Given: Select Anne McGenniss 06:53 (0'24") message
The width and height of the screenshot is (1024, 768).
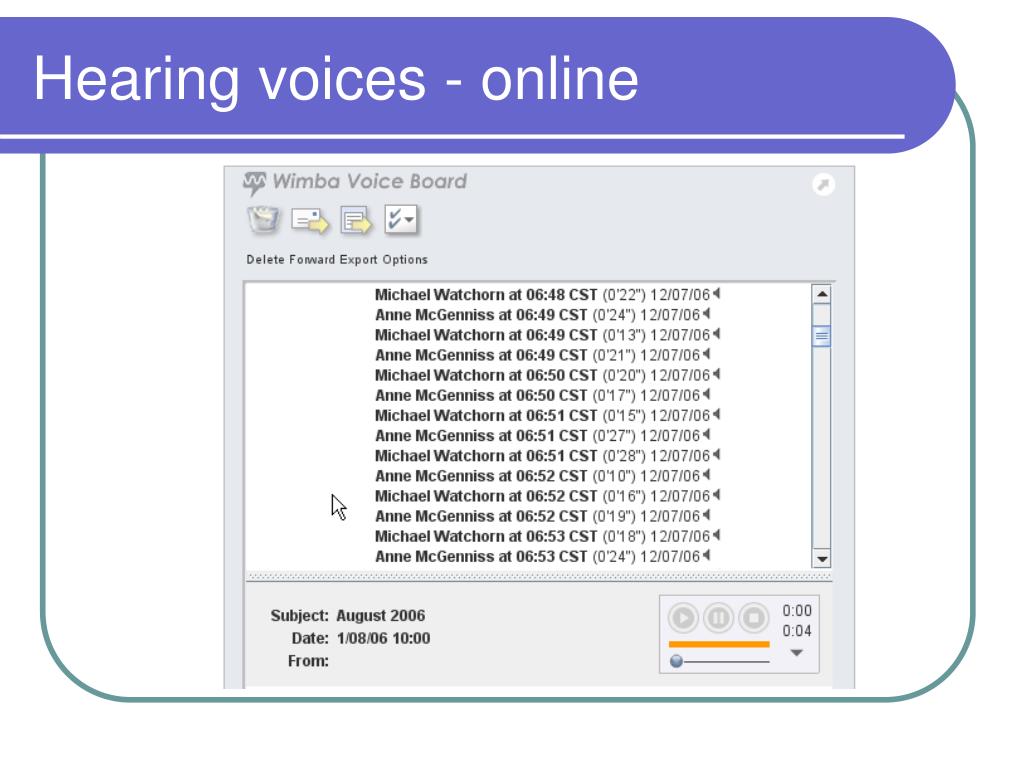Looking at the screenshot, I should (542, 556).
